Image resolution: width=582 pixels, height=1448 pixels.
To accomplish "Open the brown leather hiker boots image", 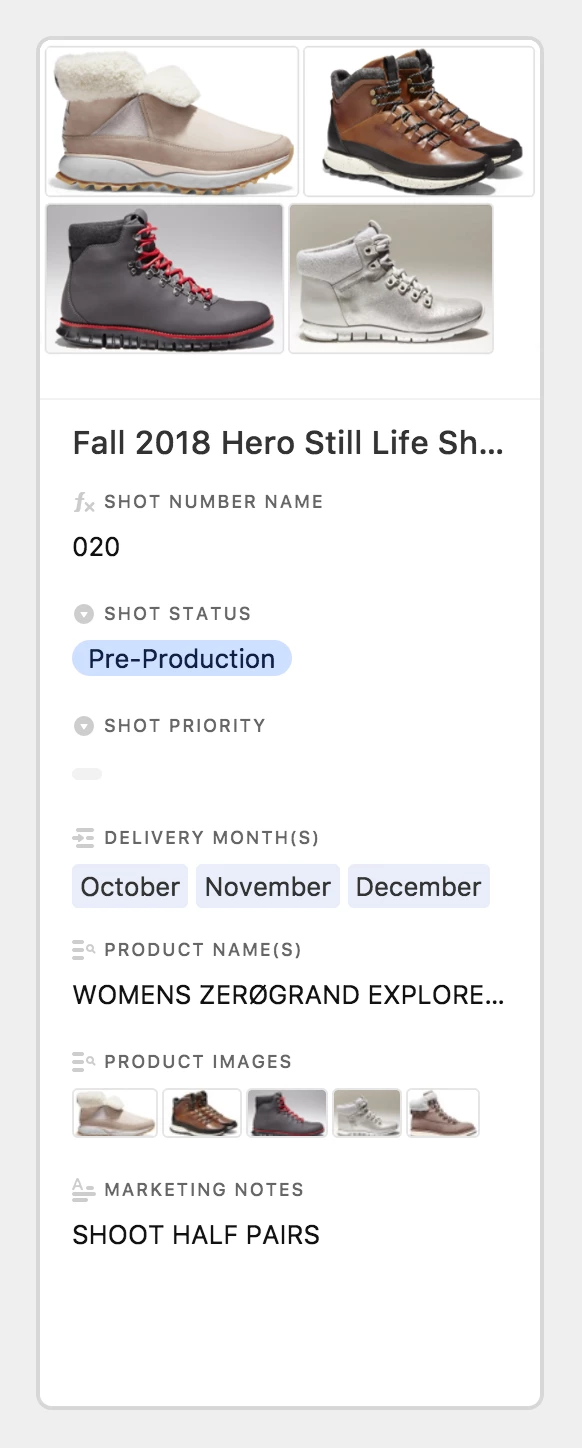I will tap(419, 121).
